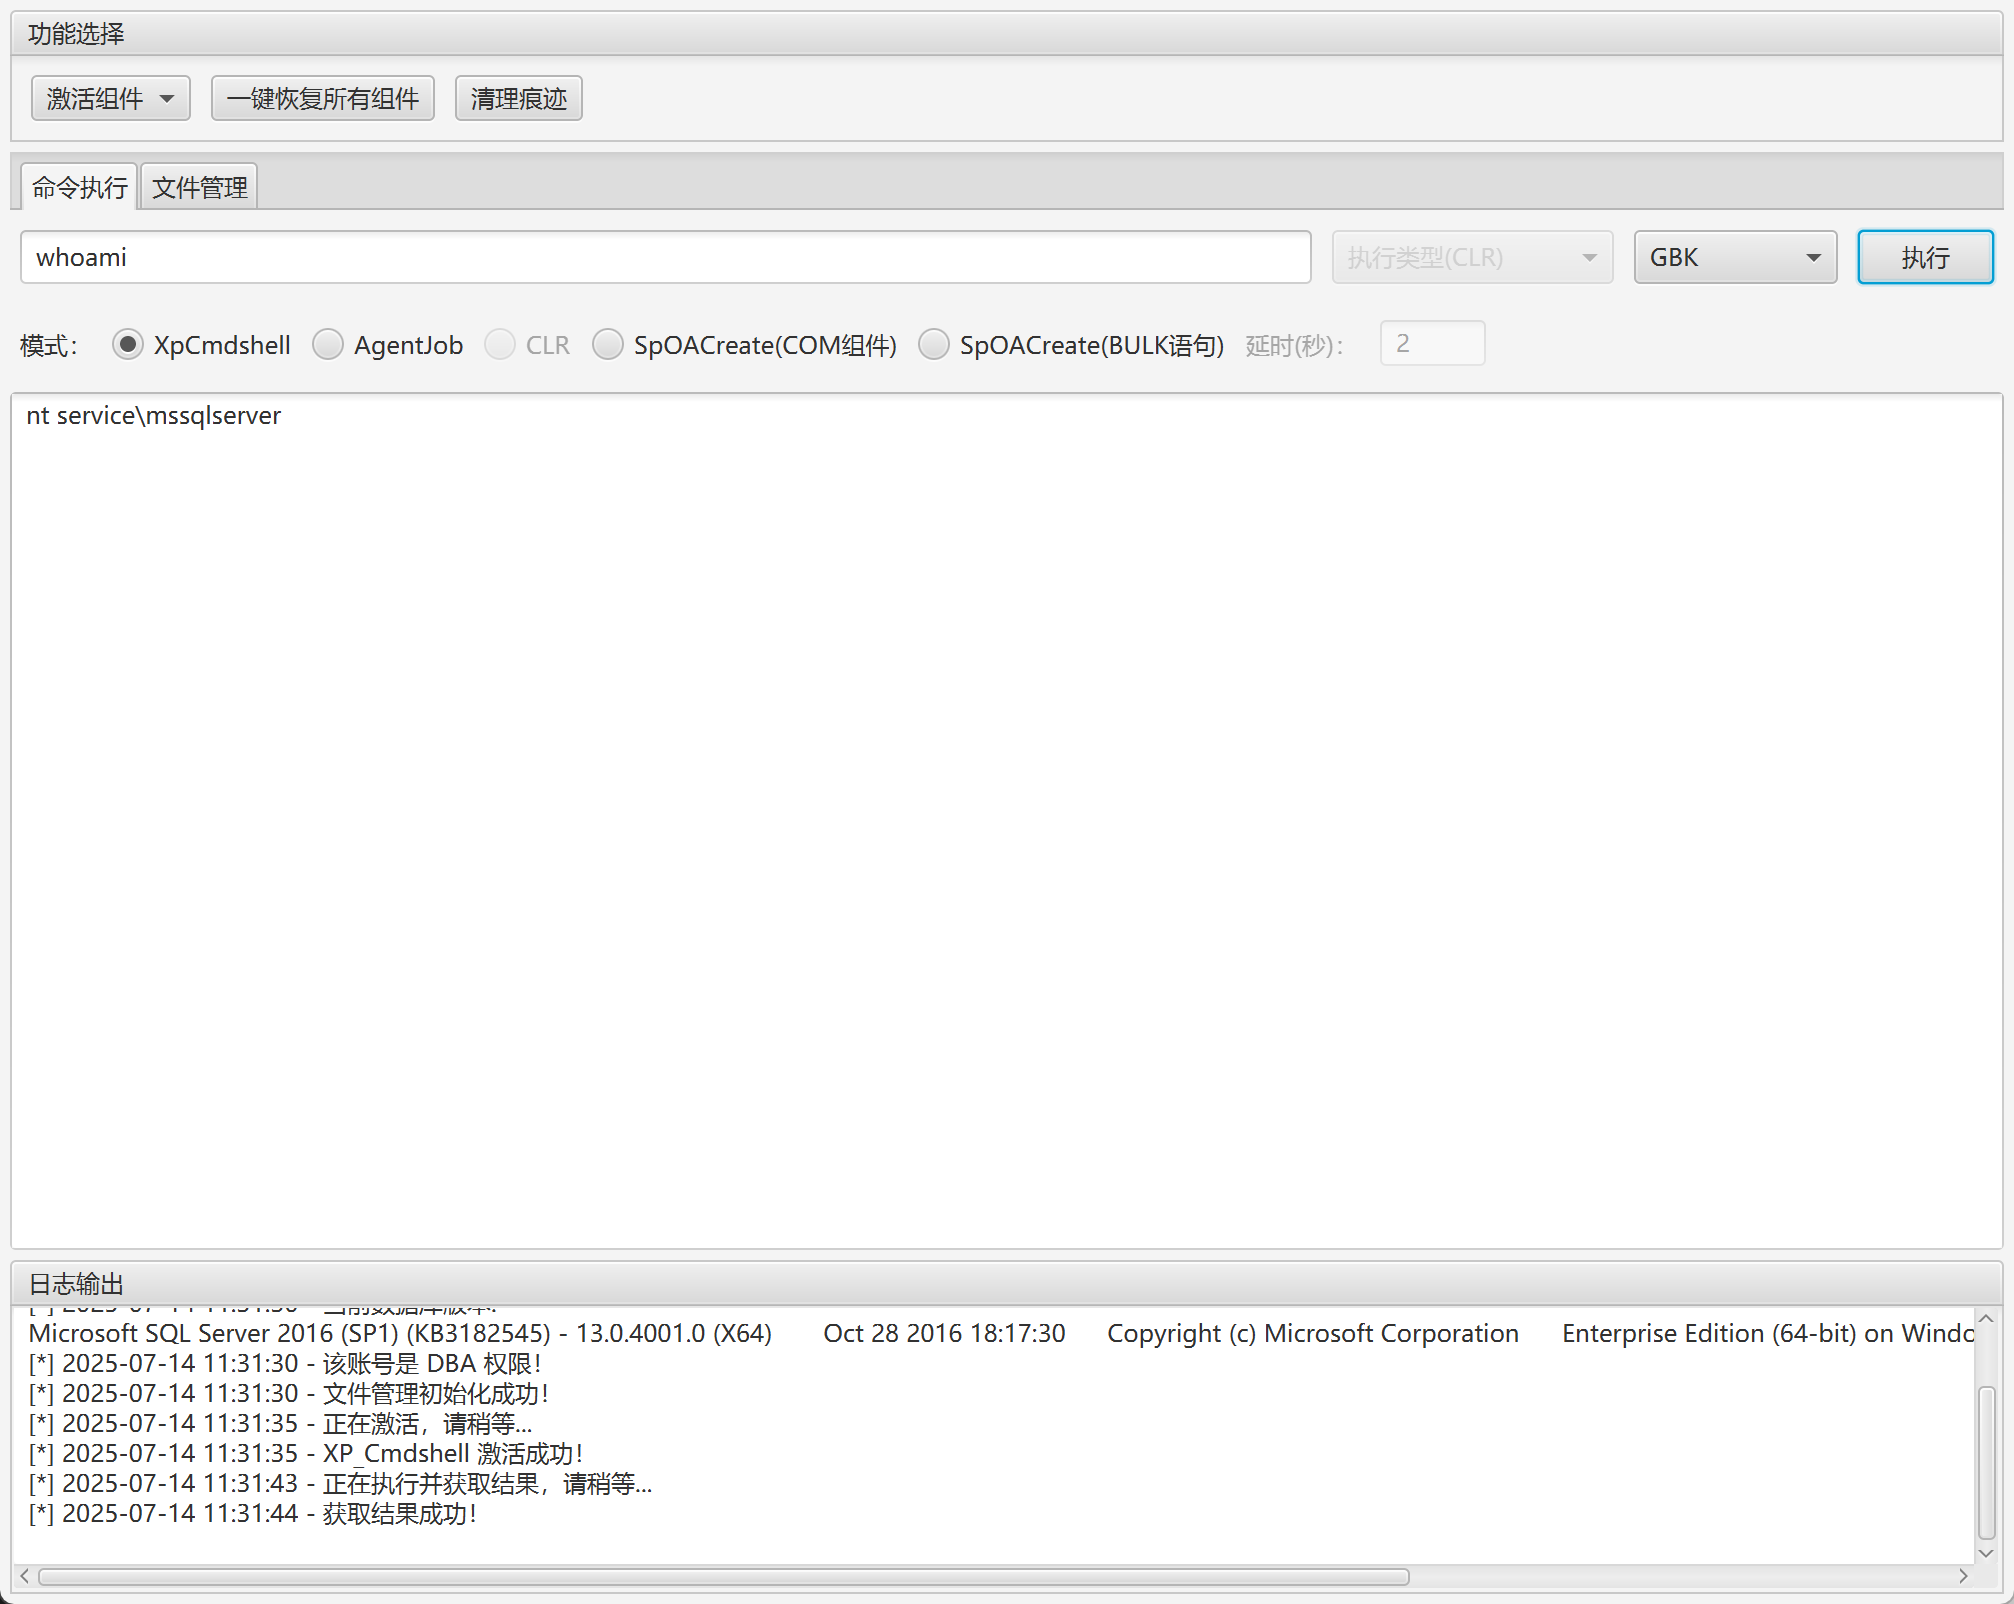Open the 激活组件 dropdown menu
The height and width of the screenshot is (1604, 2014).
[110, 98]
